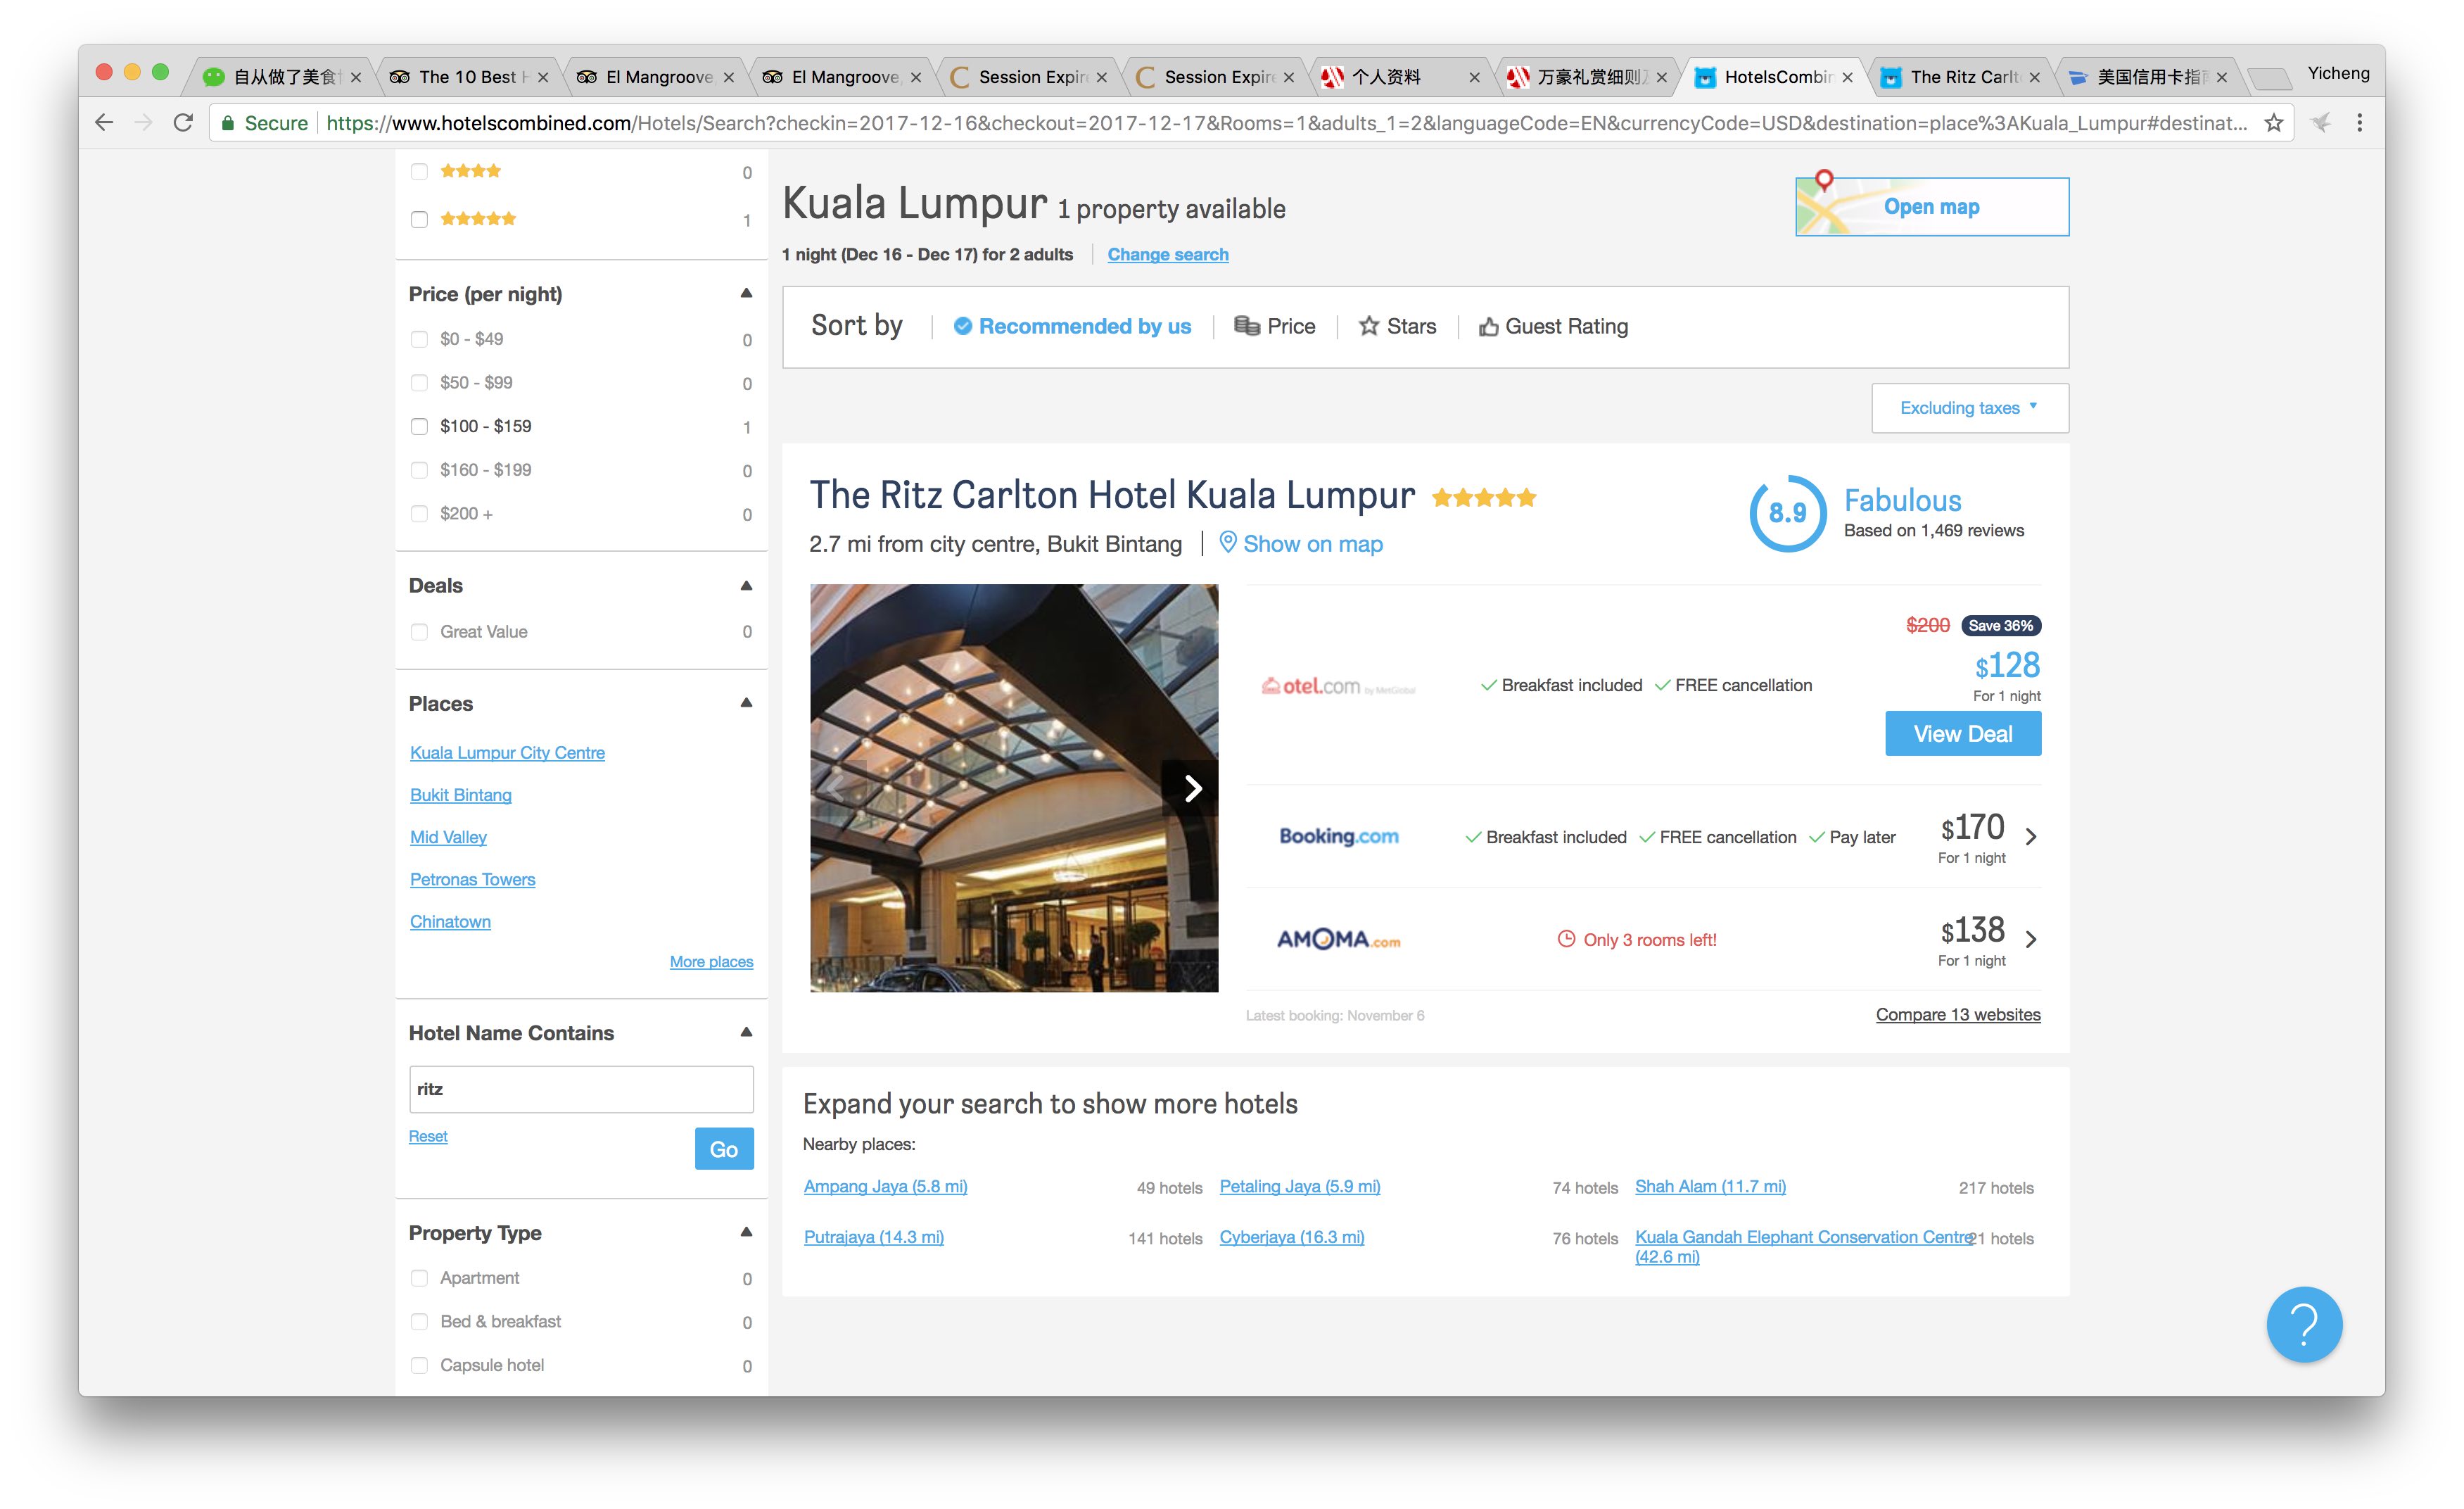Open the Booking.com $170 deal arrow
2464x1509 pixels.
tap(2030, 836)
